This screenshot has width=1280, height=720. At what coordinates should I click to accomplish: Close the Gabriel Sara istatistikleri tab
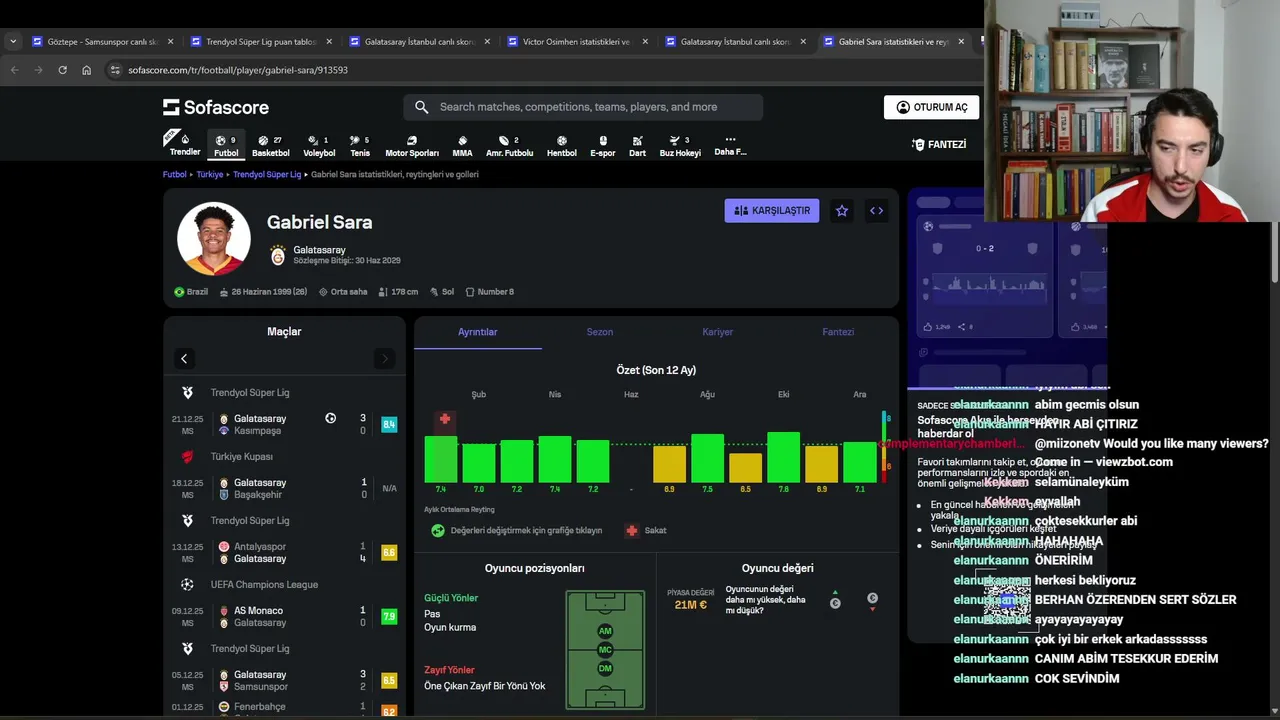coord(961,42)
